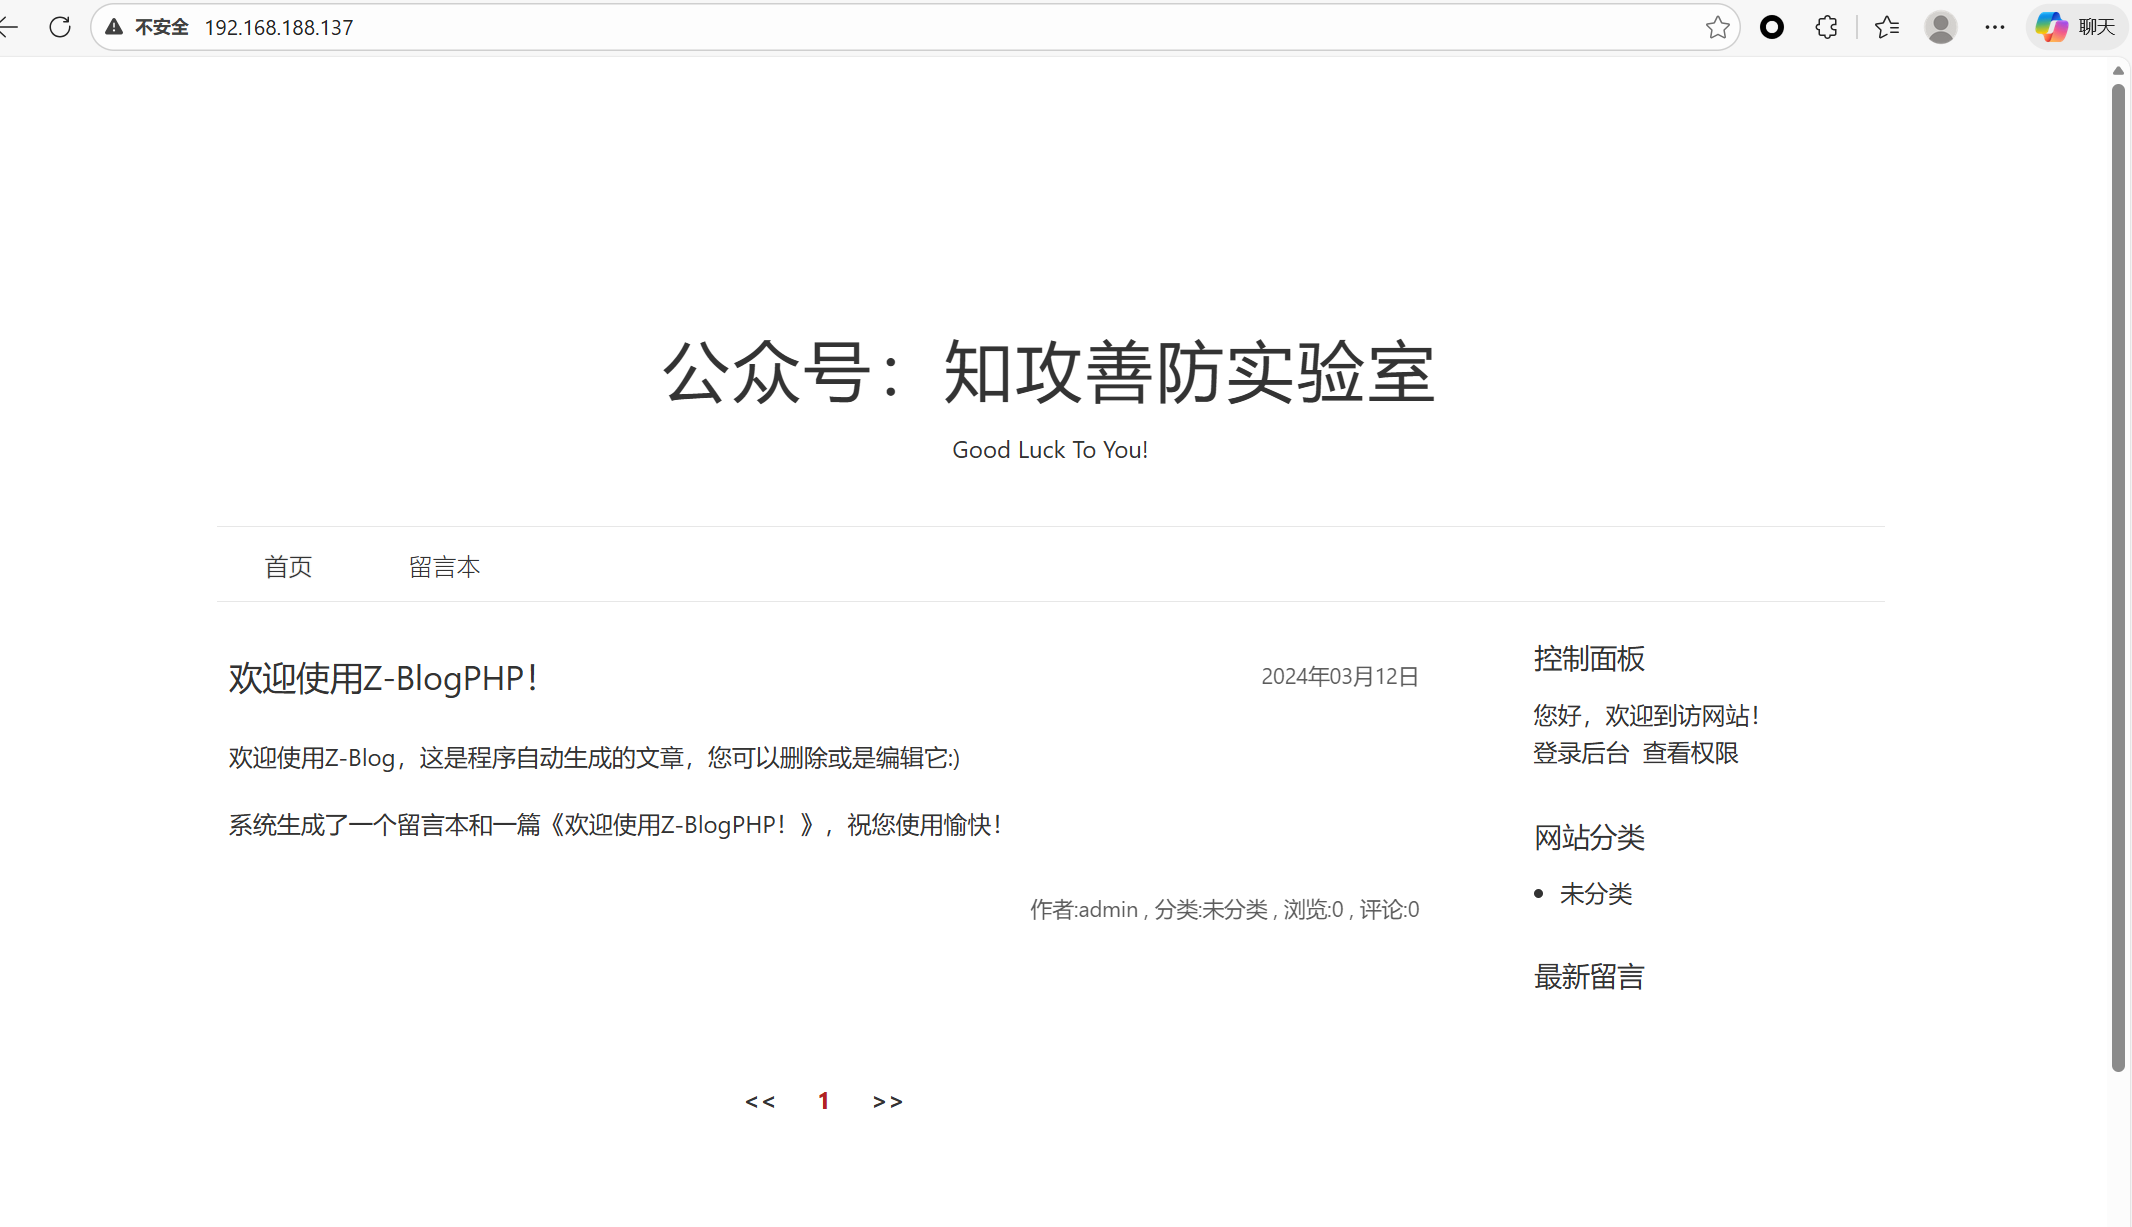Click the 查看权限 link
This screenshot has height=1227, width=2132.
[1690, 753]
